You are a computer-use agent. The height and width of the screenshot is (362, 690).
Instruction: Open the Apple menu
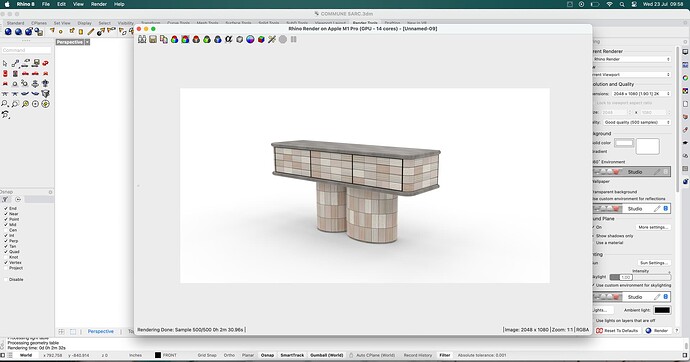click(7, 4)
